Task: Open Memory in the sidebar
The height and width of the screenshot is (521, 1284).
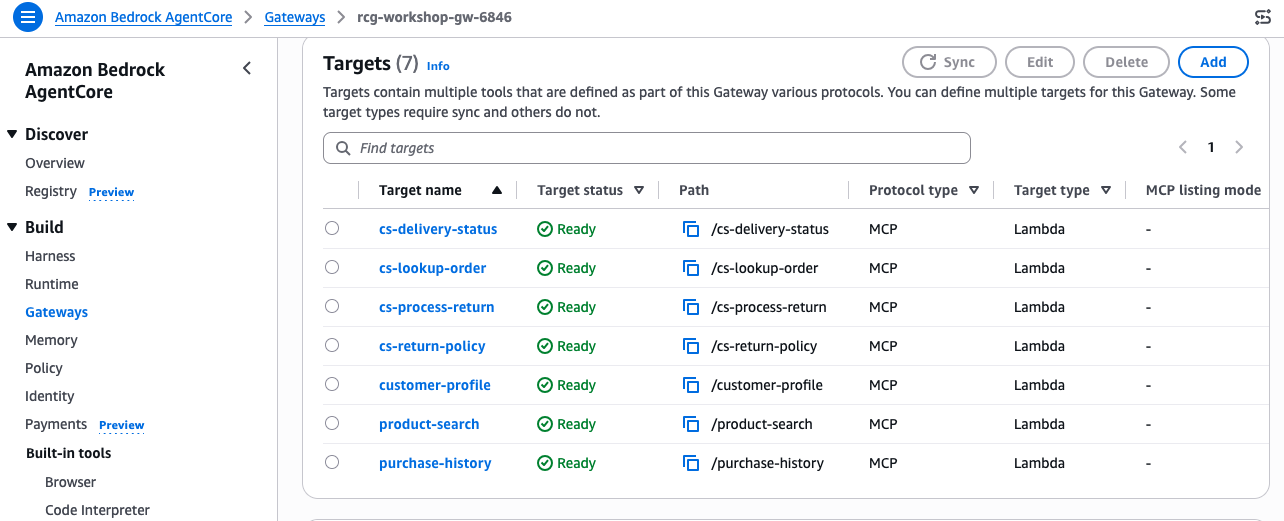Action: (51, 340)
